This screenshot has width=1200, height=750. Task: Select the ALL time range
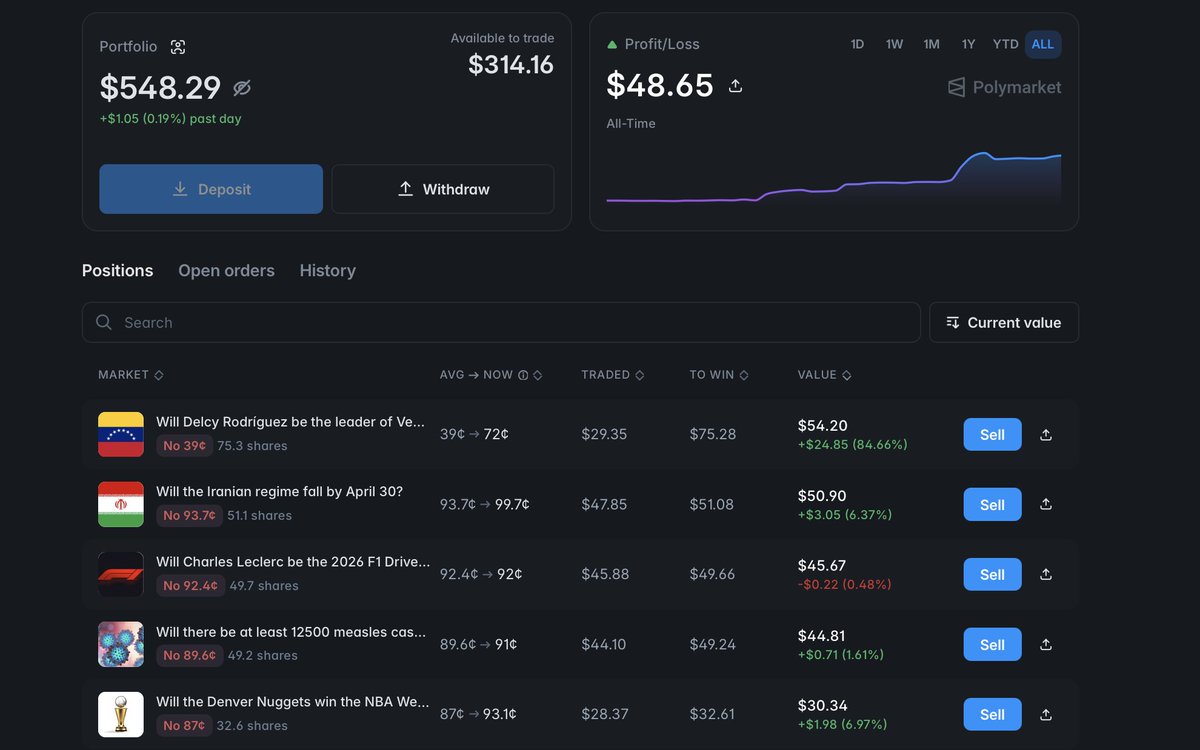coord(1043,44)
